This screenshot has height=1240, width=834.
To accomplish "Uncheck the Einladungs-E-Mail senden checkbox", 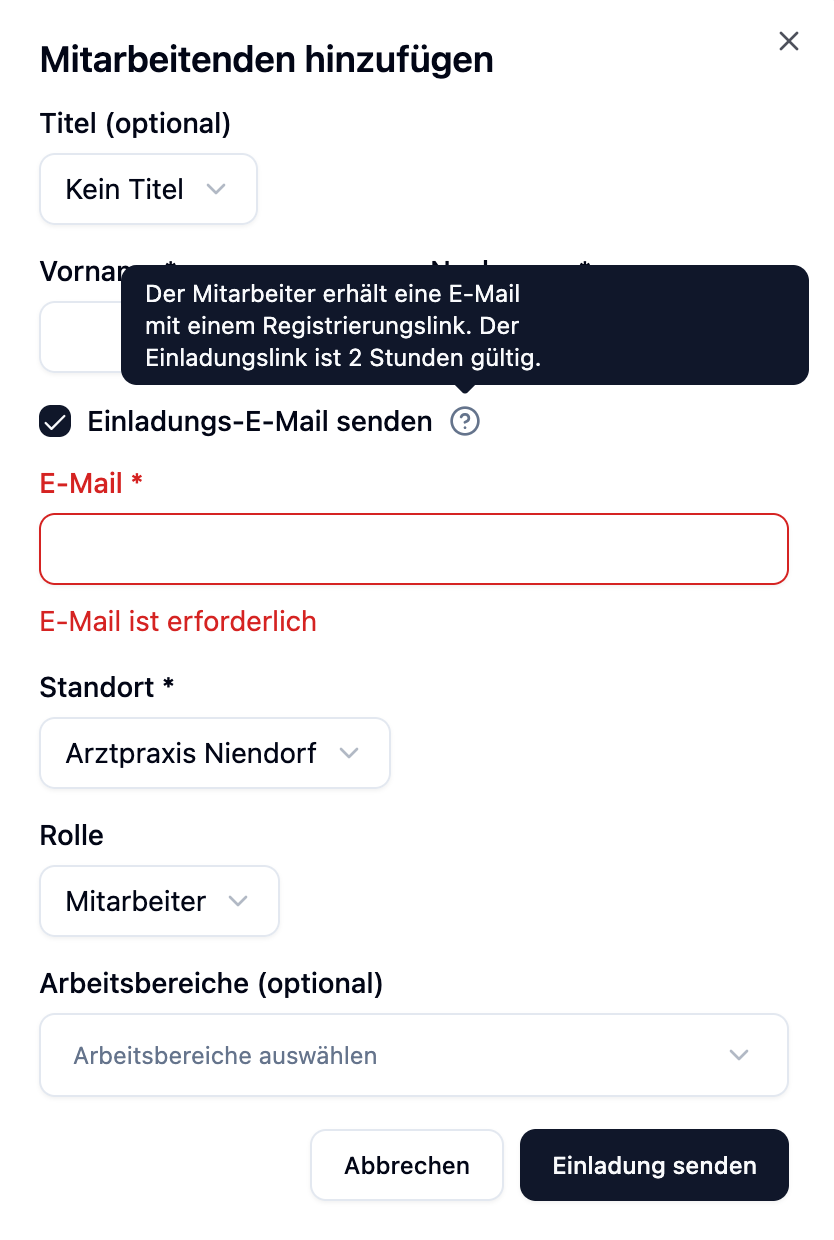I will 55,422.
